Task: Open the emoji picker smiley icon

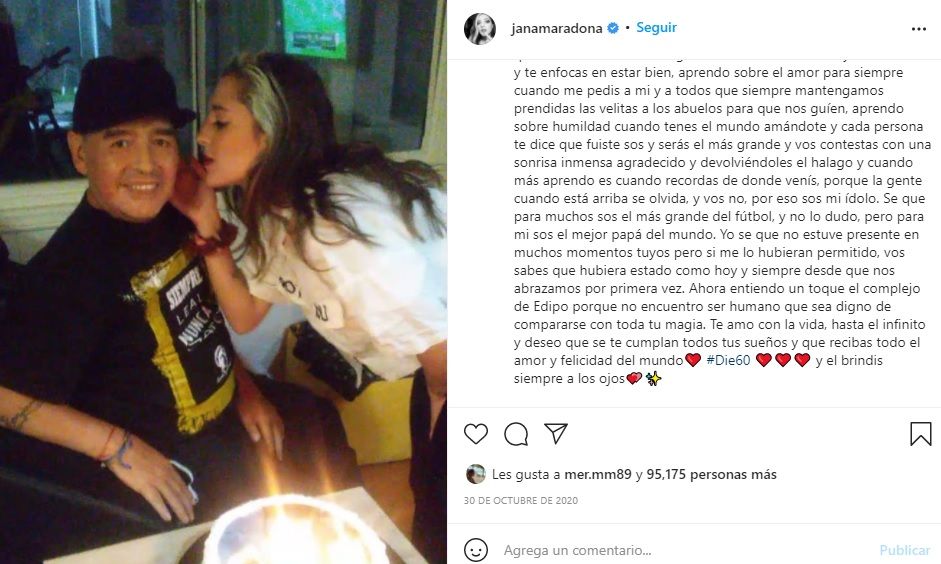Action: point(476,550)
